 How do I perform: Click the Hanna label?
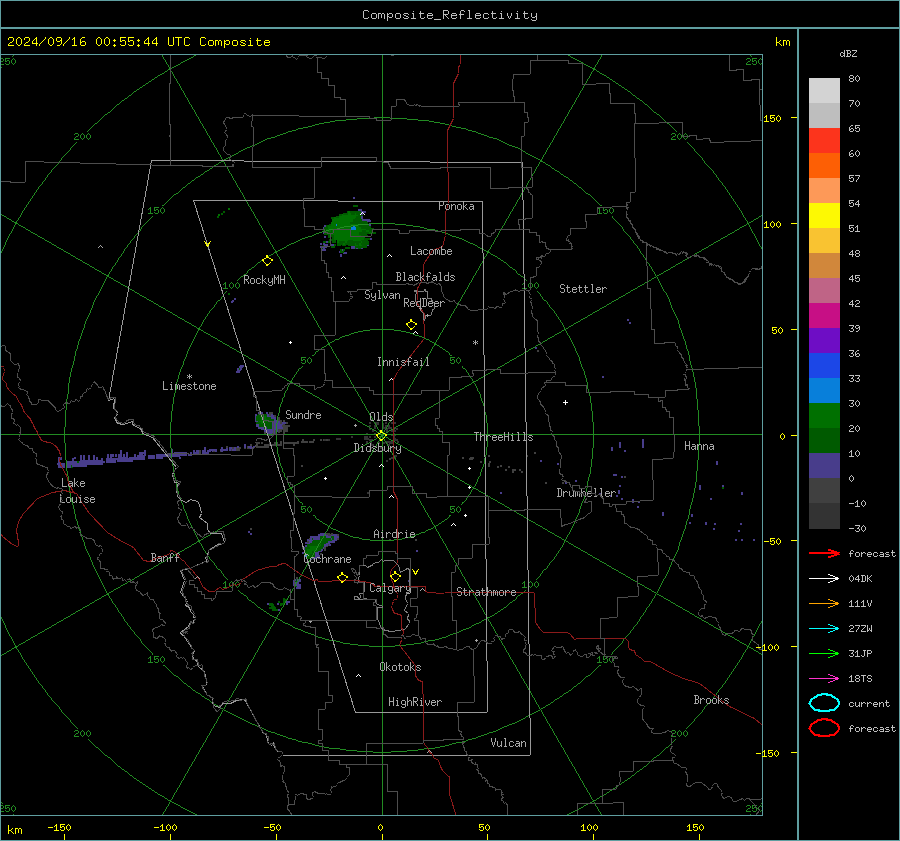pos(699,446)
